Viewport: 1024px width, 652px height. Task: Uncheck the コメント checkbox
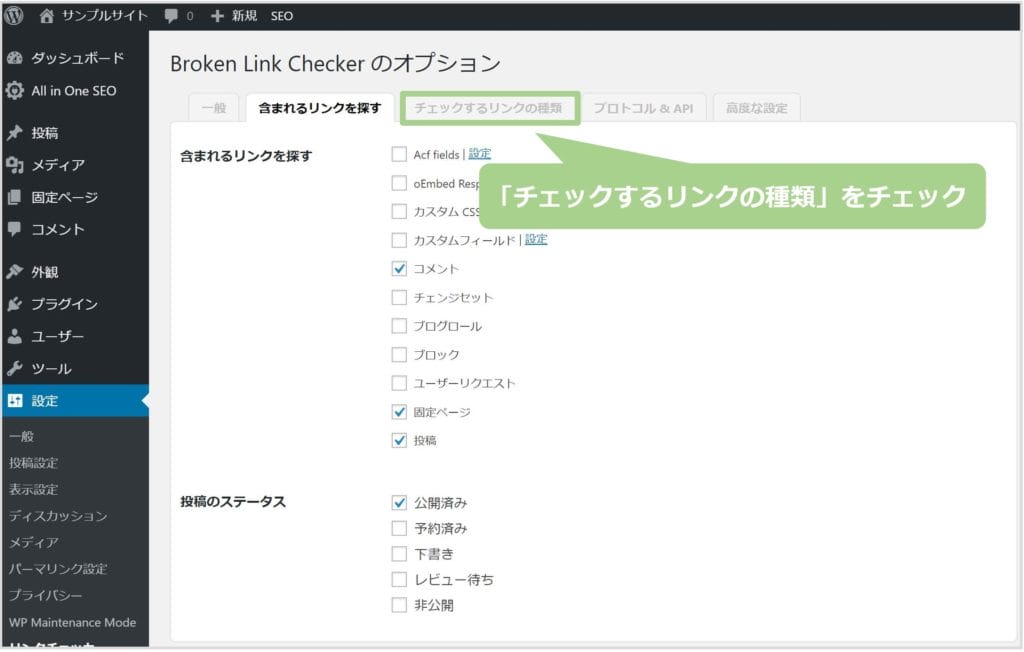tap(399, 269)
